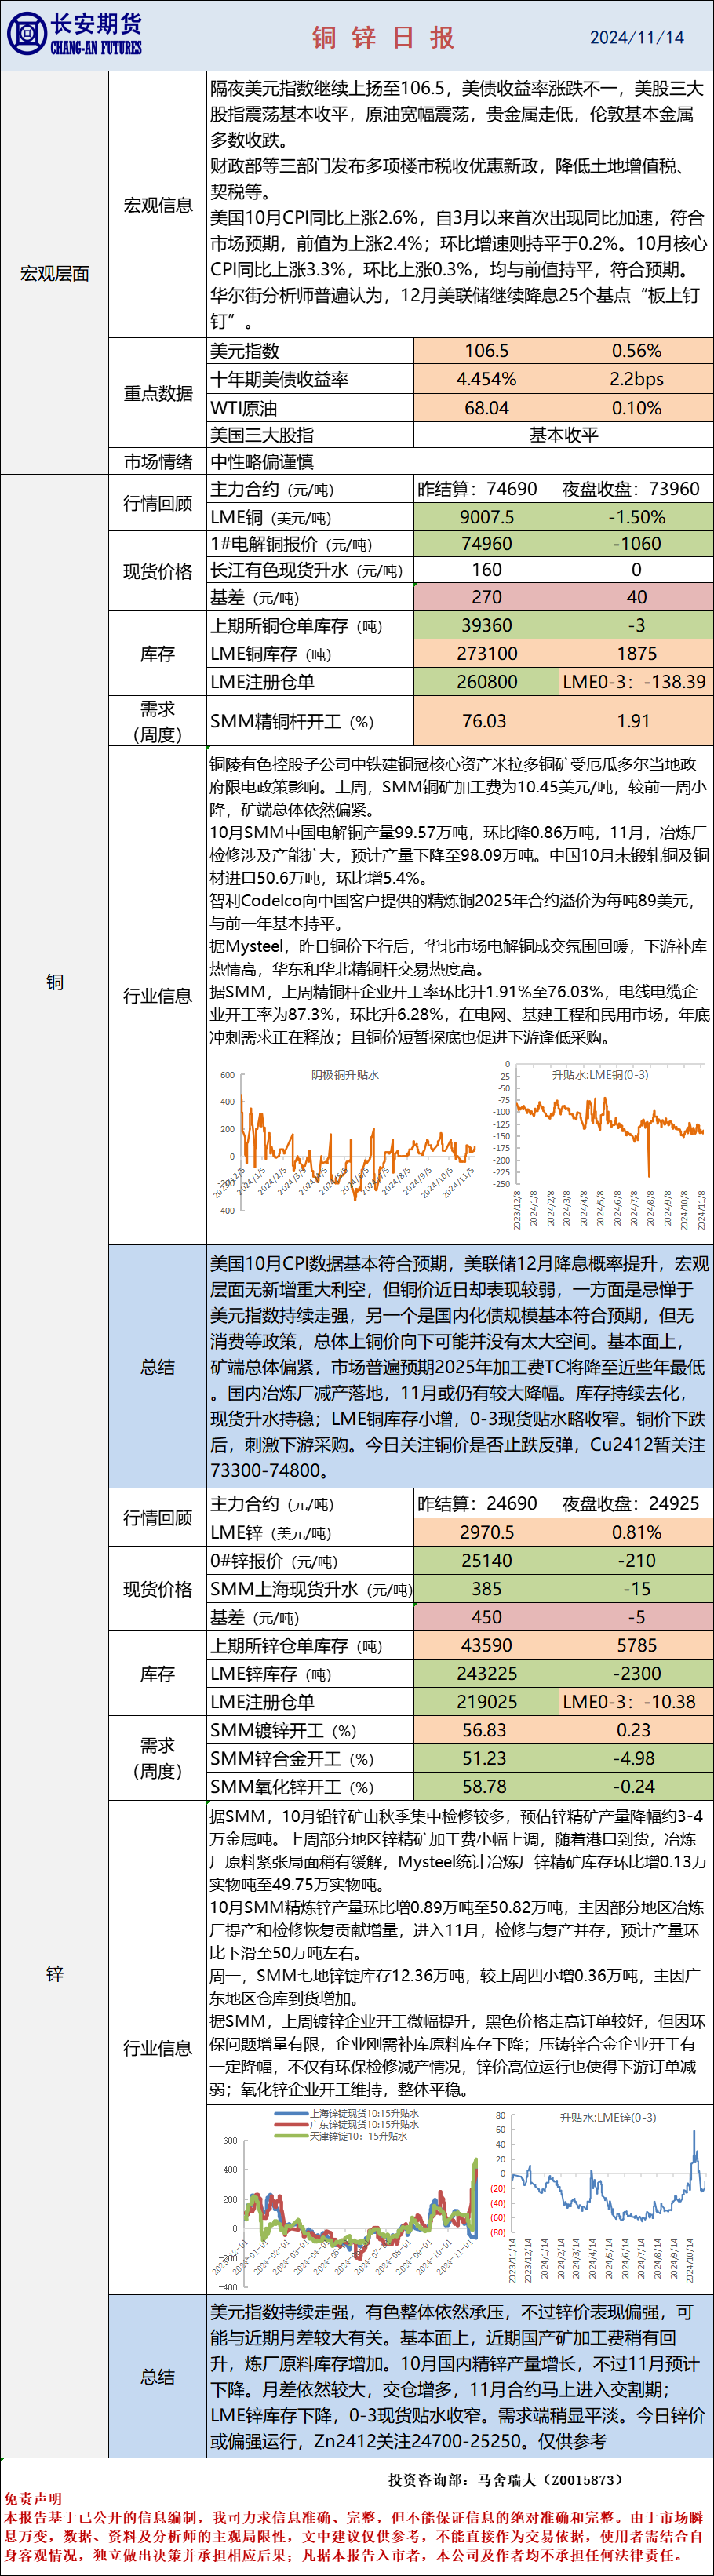
Task: Click the Chang-An Futures logo emblem
Action: 26,35
